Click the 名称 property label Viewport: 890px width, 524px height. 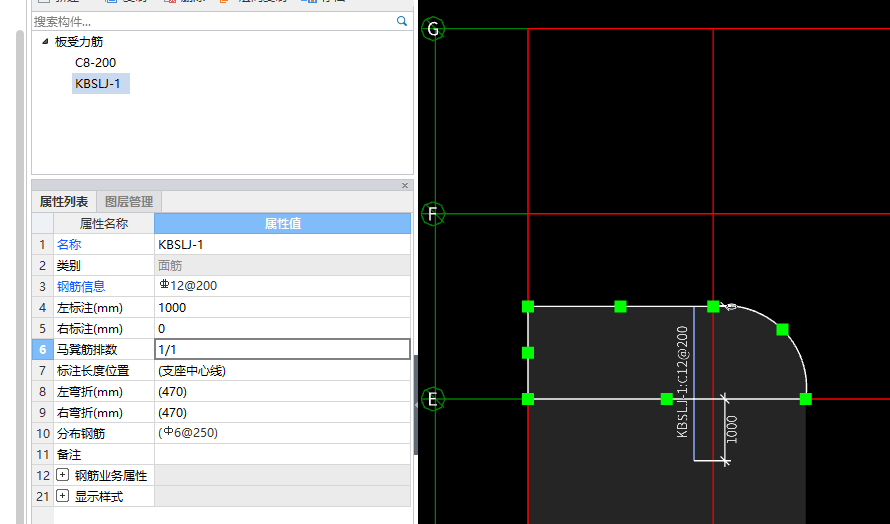69,245
